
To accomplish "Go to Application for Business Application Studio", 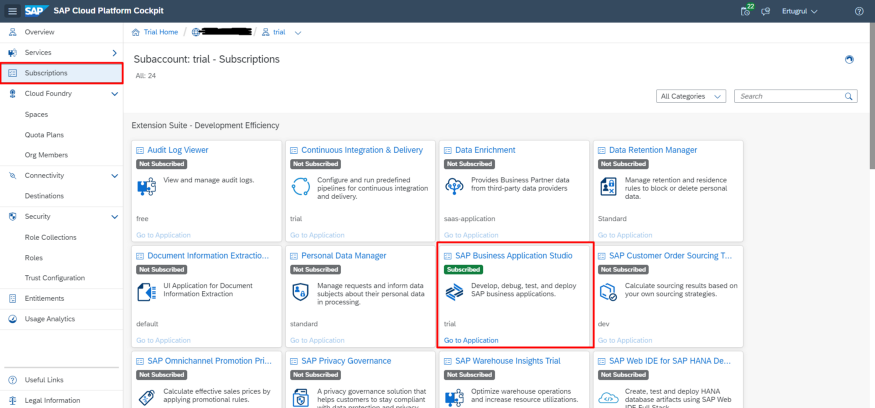I will (x=471, y=340).
